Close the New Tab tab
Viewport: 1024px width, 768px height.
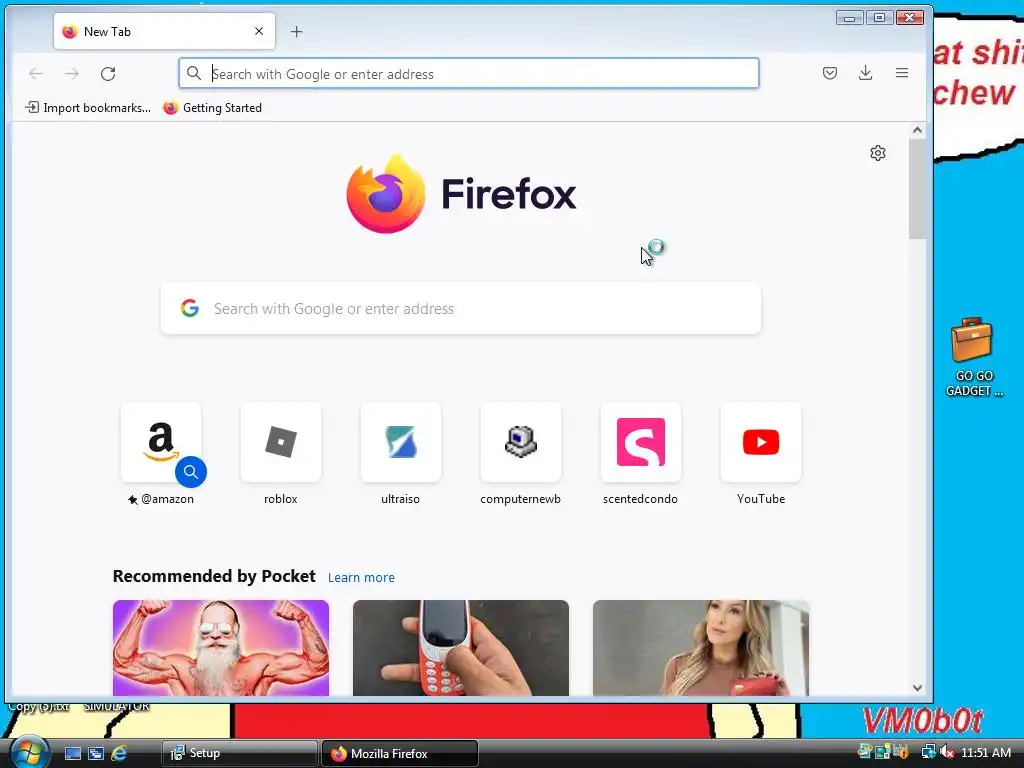click(x=259, y=31)
